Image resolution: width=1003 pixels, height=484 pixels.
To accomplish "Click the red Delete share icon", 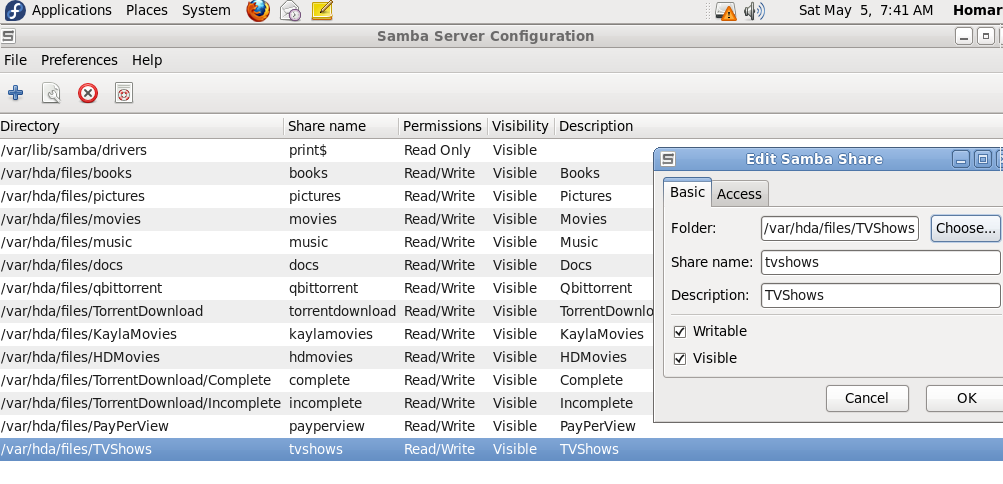I will point(88,93).
